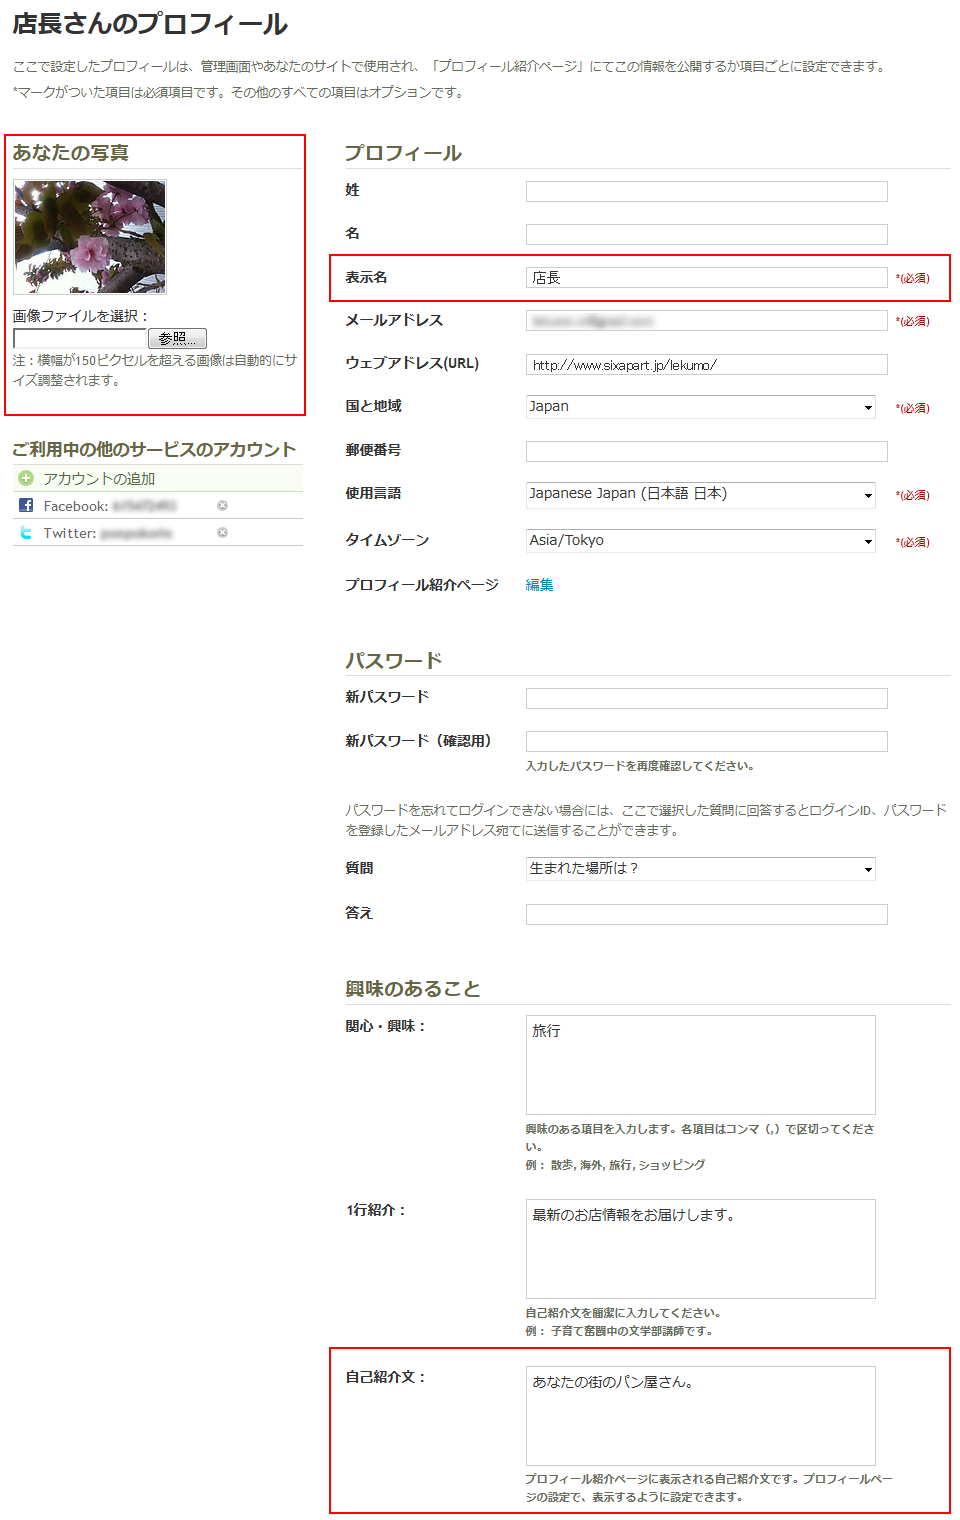
Task: Click the 自己紹介文 textarea
Action: pos(701,1416)
